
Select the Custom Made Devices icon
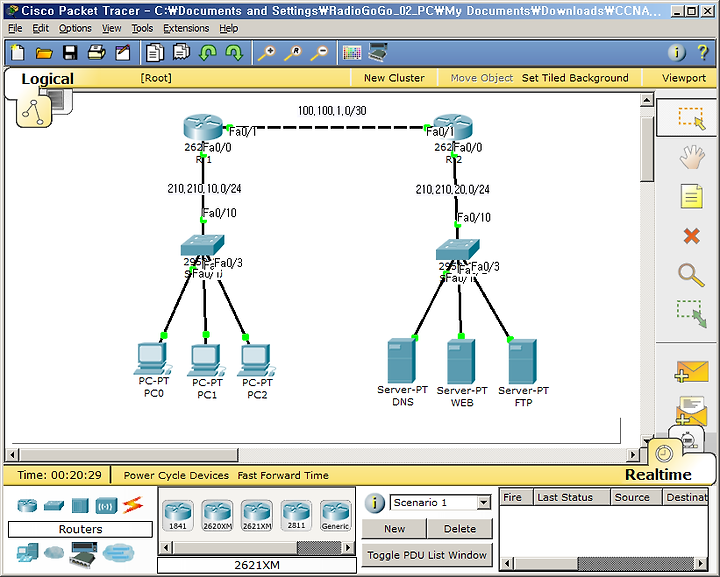pyautogui.click(x=83, y=553)
